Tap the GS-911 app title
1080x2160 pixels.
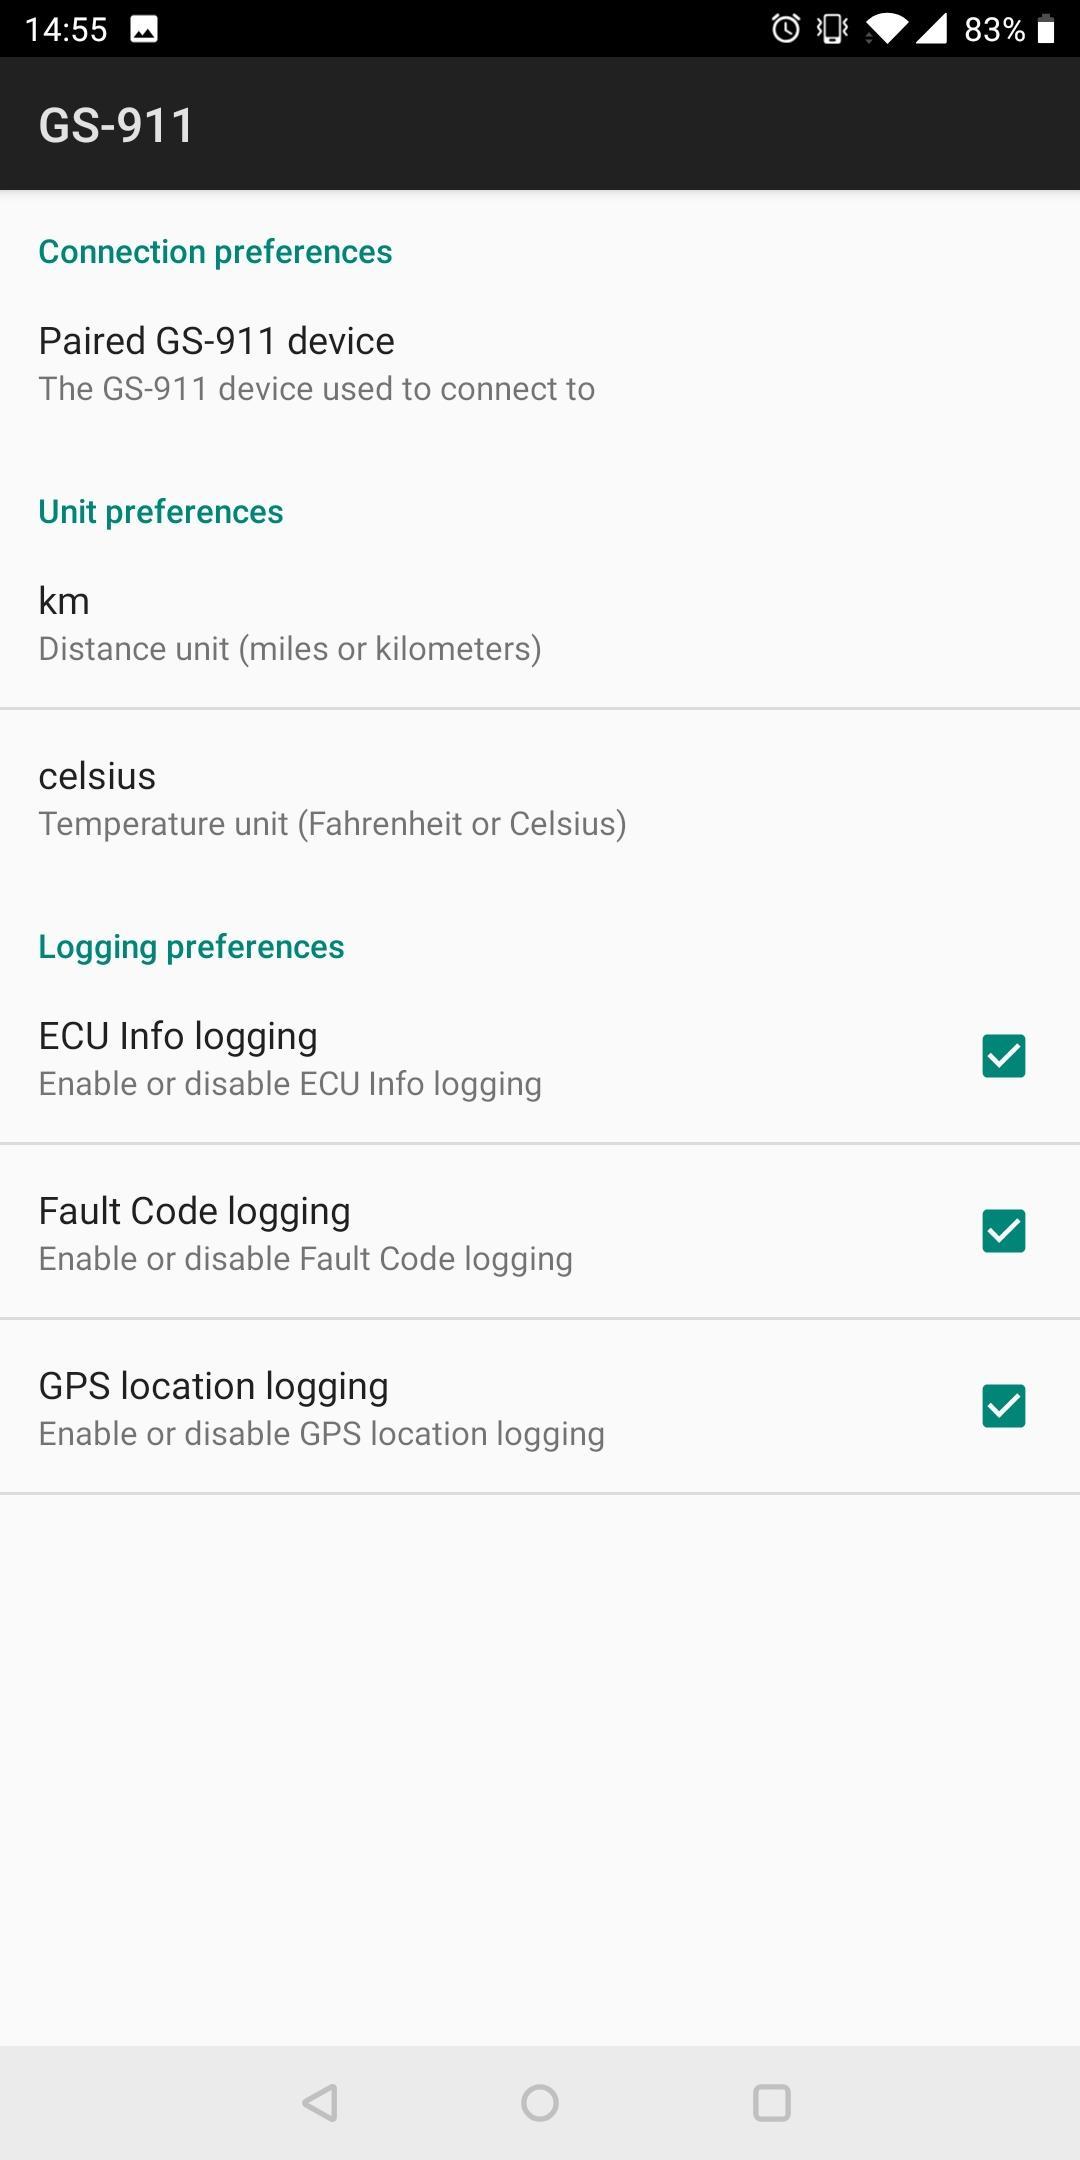coord(116,125)
